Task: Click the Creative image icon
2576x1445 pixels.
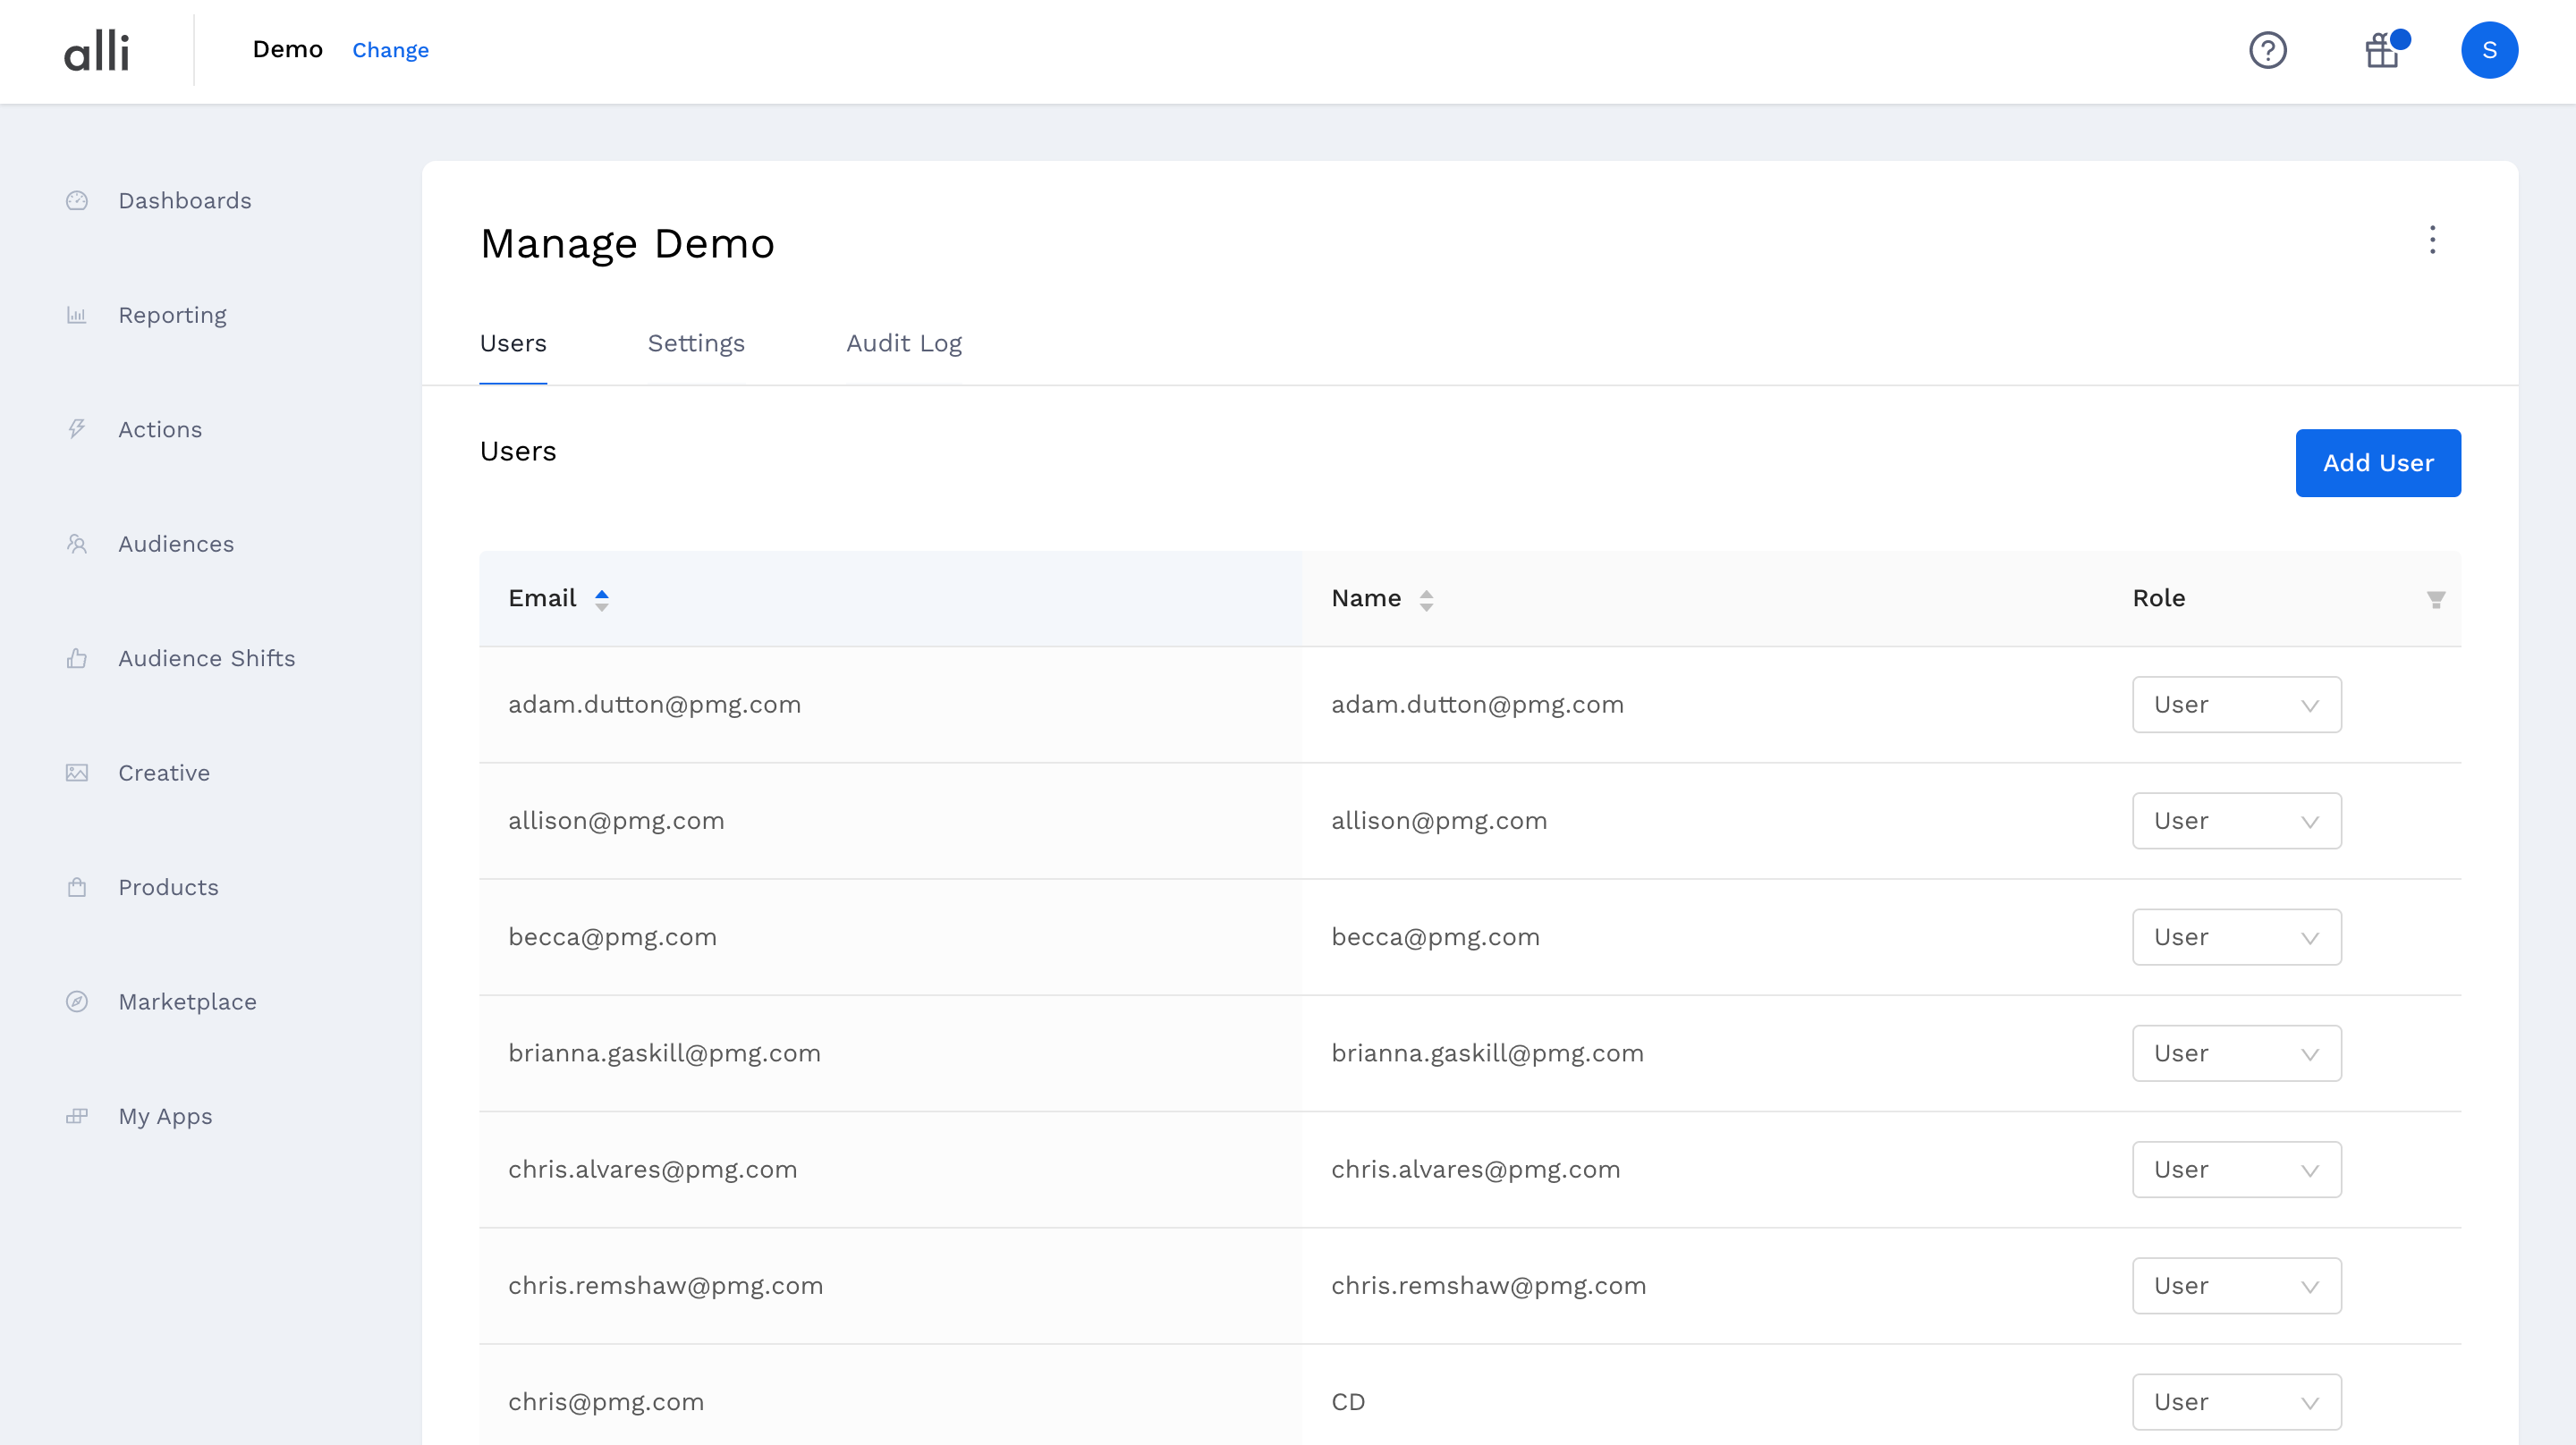Action: (x=77, y=773)
